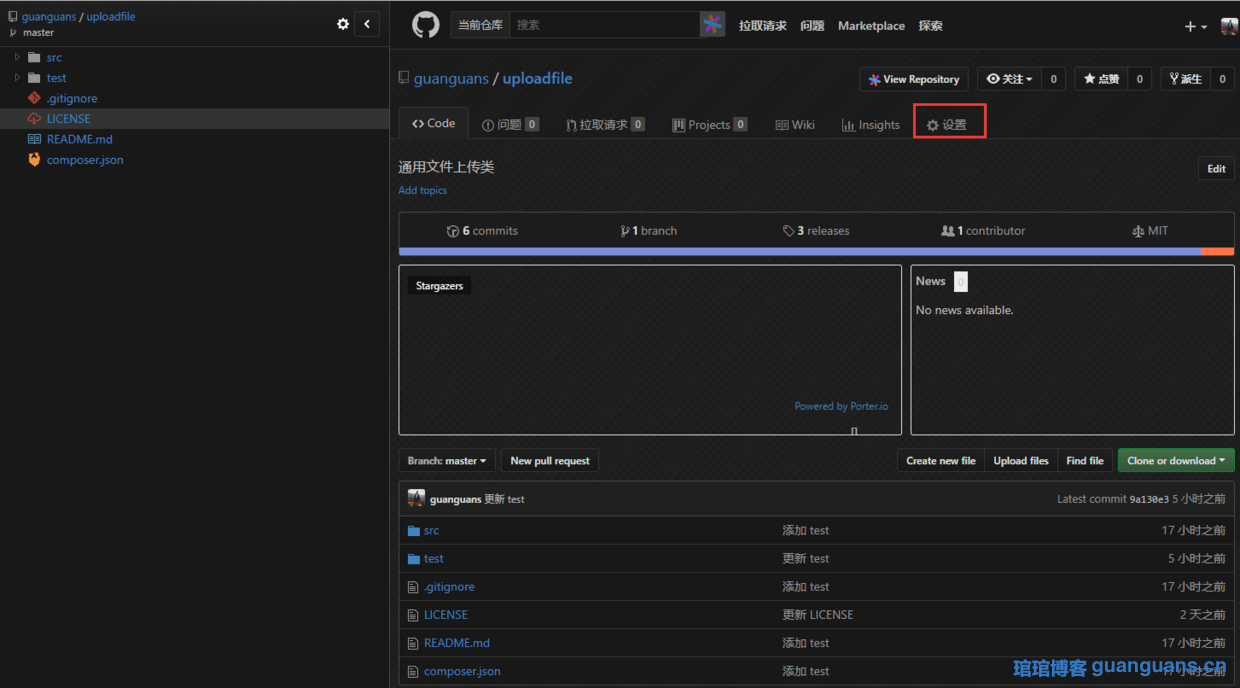The image size is (1240, 688).
Task: Click the New pull request button
Action: (x=549, y=461)
